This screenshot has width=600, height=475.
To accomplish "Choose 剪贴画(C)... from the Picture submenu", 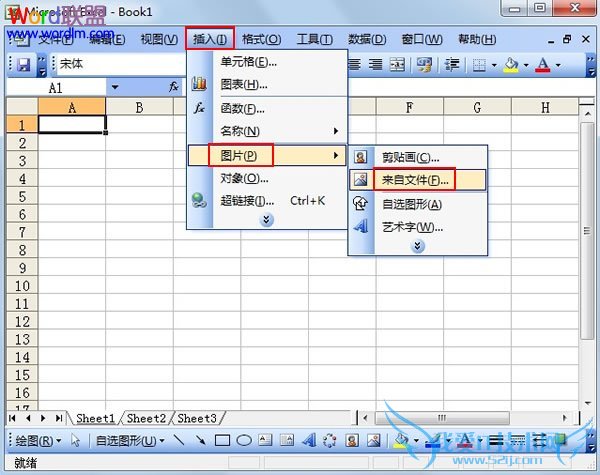I will pyautogui.click(x=417, y=157).
